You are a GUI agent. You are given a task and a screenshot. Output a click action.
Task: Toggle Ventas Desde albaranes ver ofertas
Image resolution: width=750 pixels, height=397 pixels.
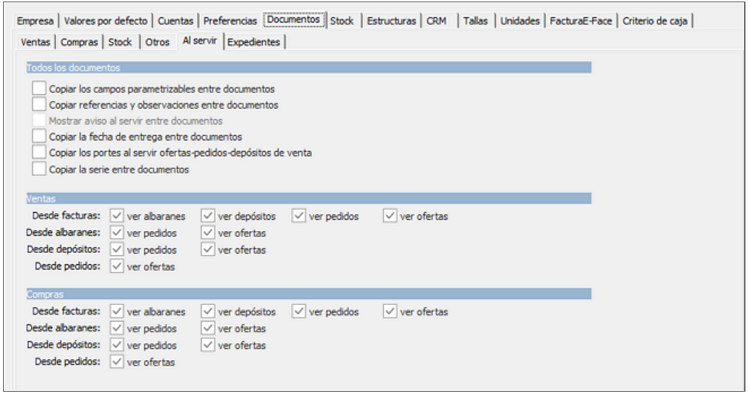click(208, 232)
